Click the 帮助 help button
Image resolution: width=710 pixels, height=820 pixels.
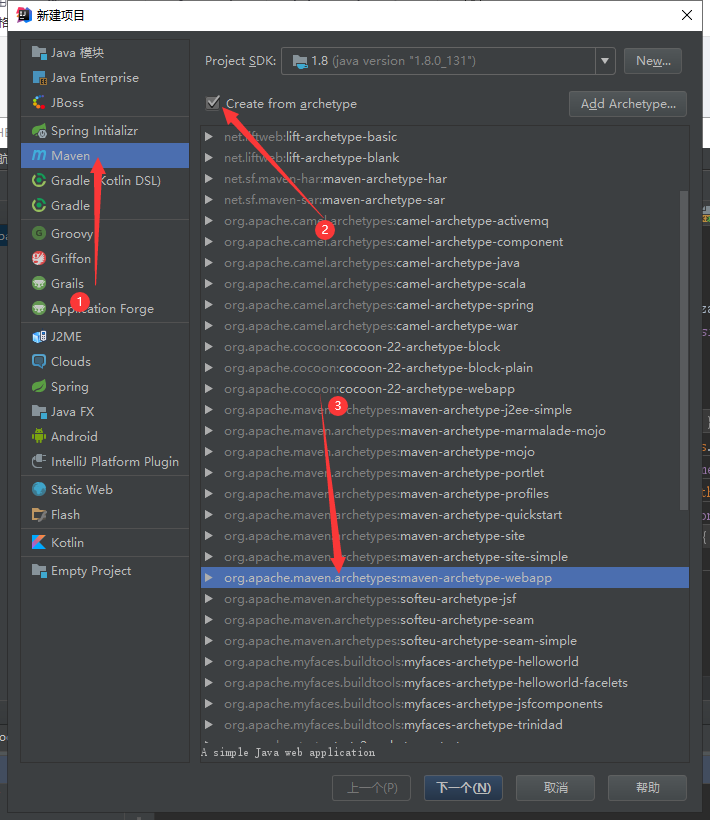[x=647, y=788]
